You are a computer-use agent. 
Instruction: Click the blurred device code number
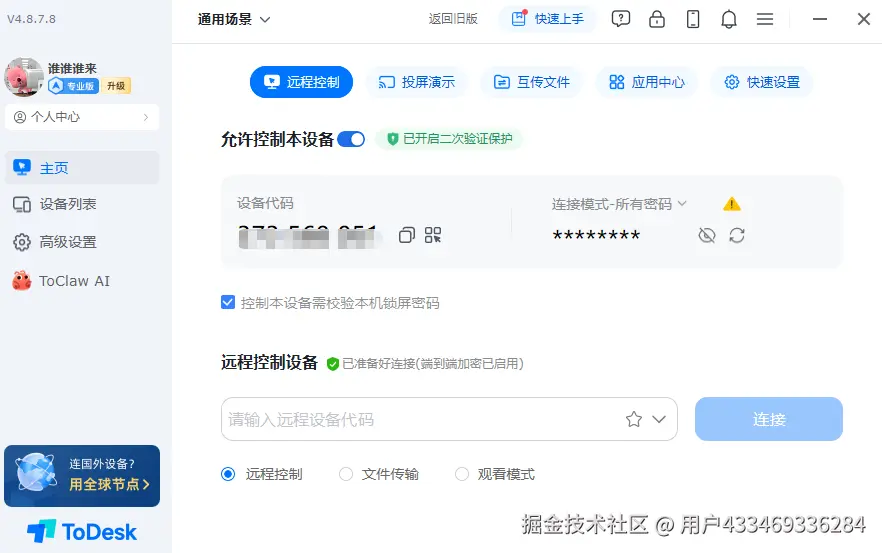308,235
